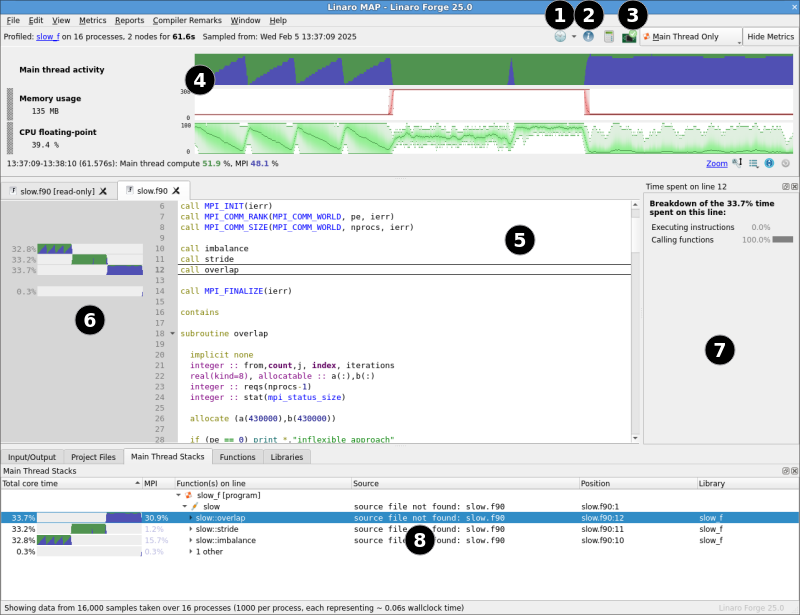The height and width of the screenshot is (615, 800).
Task: Click the clock time-display icon in toolbar
Action: tap(560, 37)
